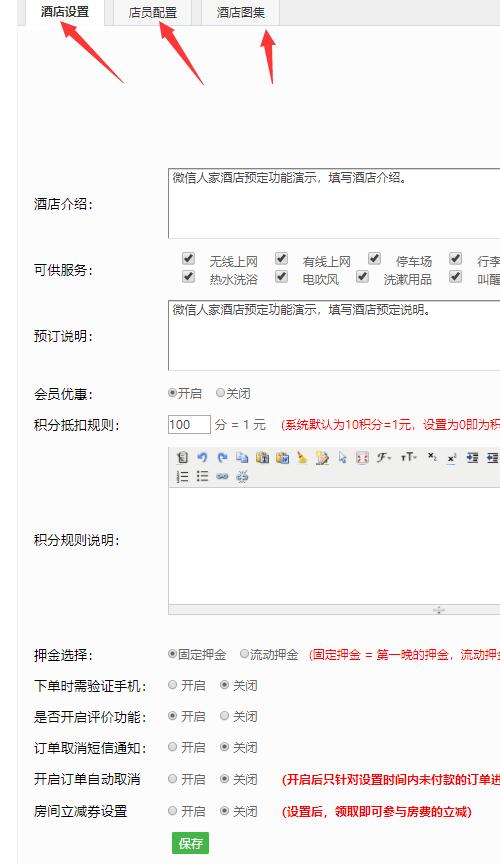Insert a bulleted list in editor
The height and width of the screenshot is (864, 500).
coord(202,476)
